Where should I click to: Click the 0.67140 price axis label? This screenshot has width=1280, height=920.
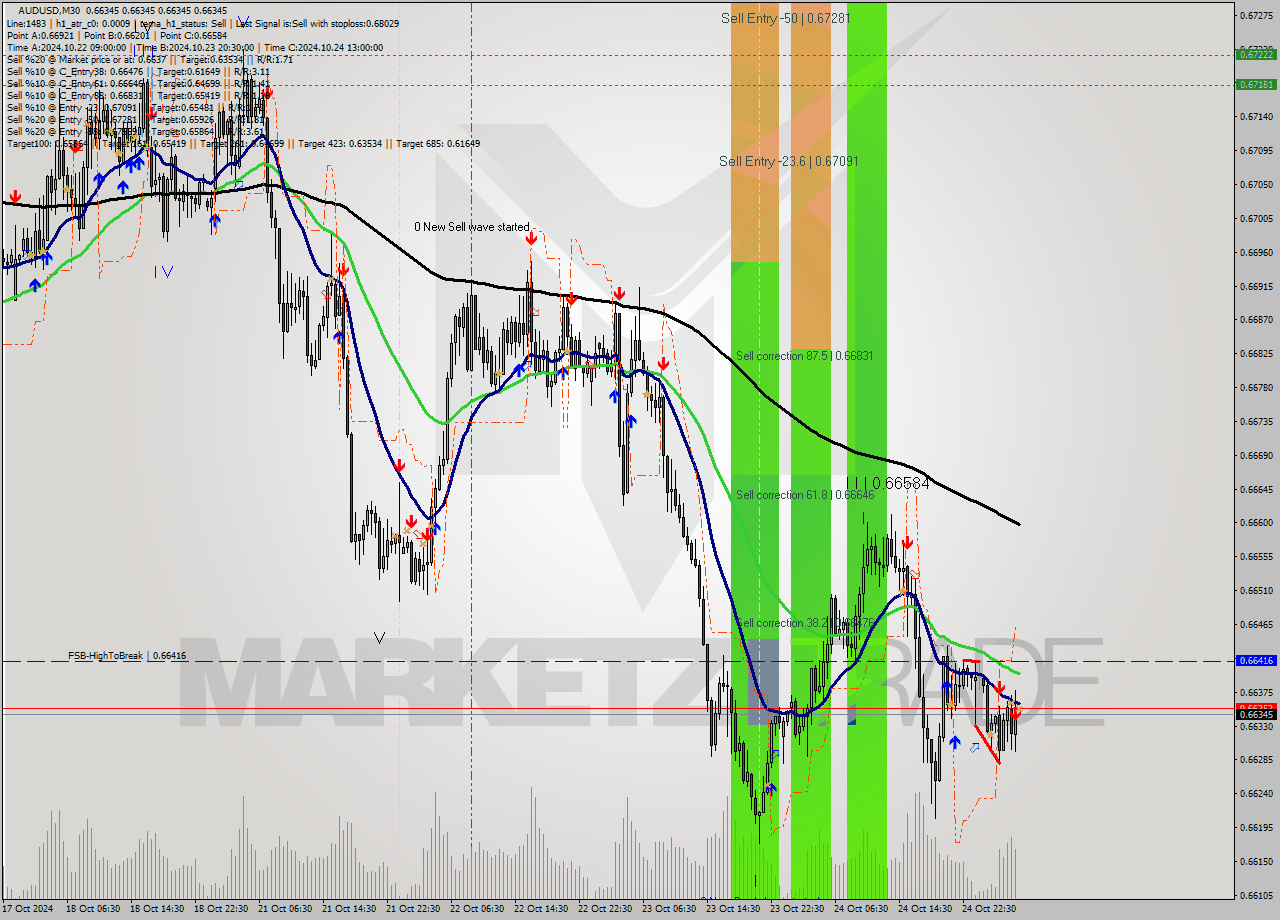[1256, 117]
